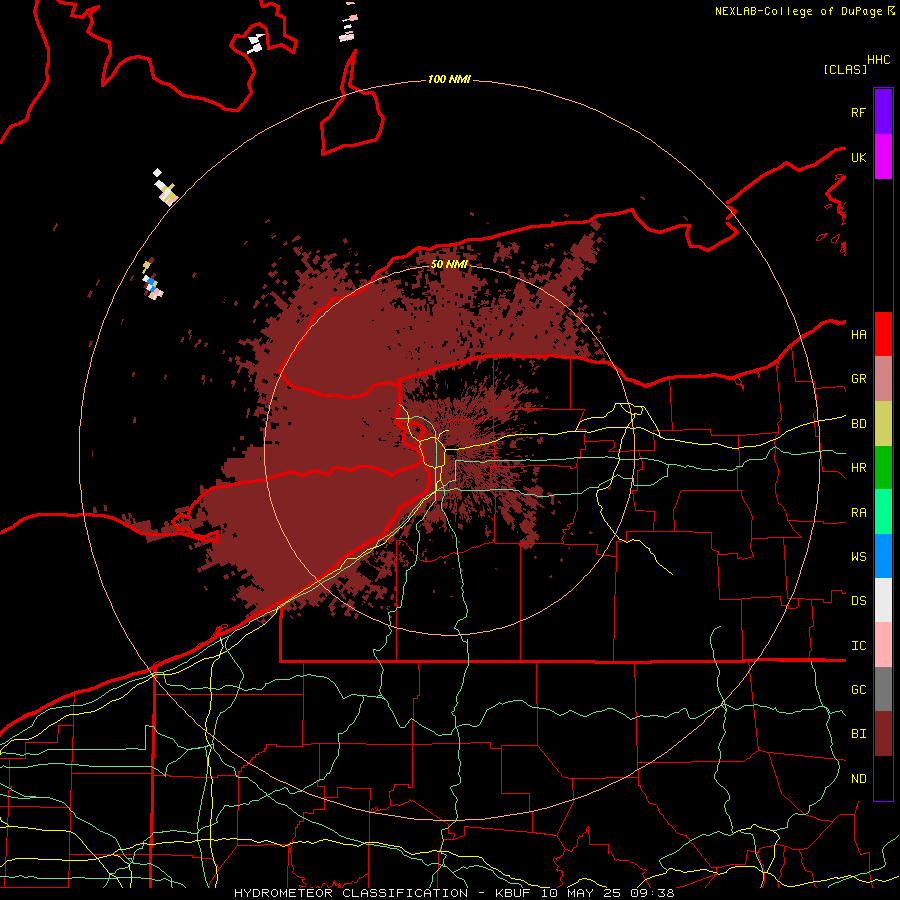The width and height of the screenshot is (900, 900).
Task: Click the GC gray legend swatch
Action: (x=883, y=689)
